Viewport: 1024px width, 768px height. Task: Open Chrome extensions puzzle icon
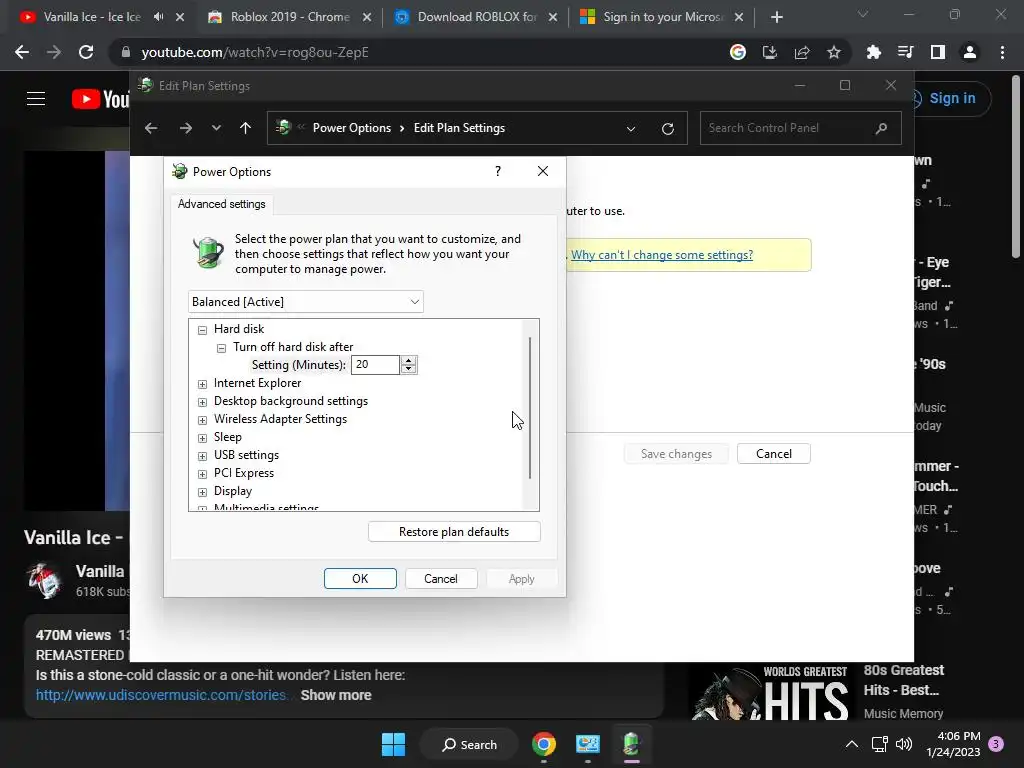873,52
